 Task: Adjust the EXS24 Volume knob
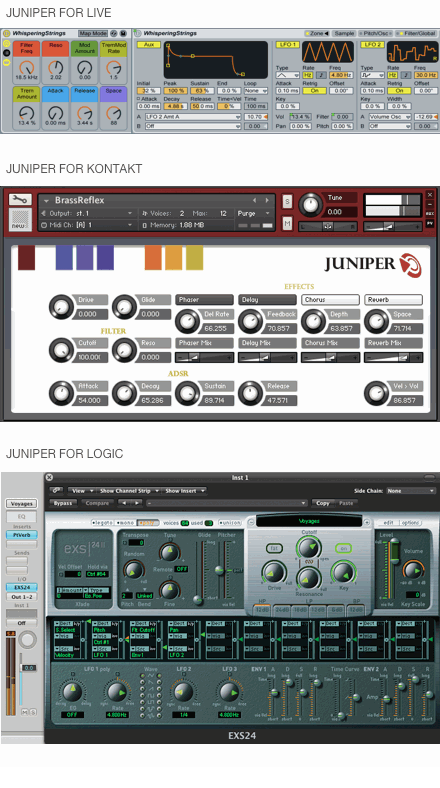(x=413, y=570)
